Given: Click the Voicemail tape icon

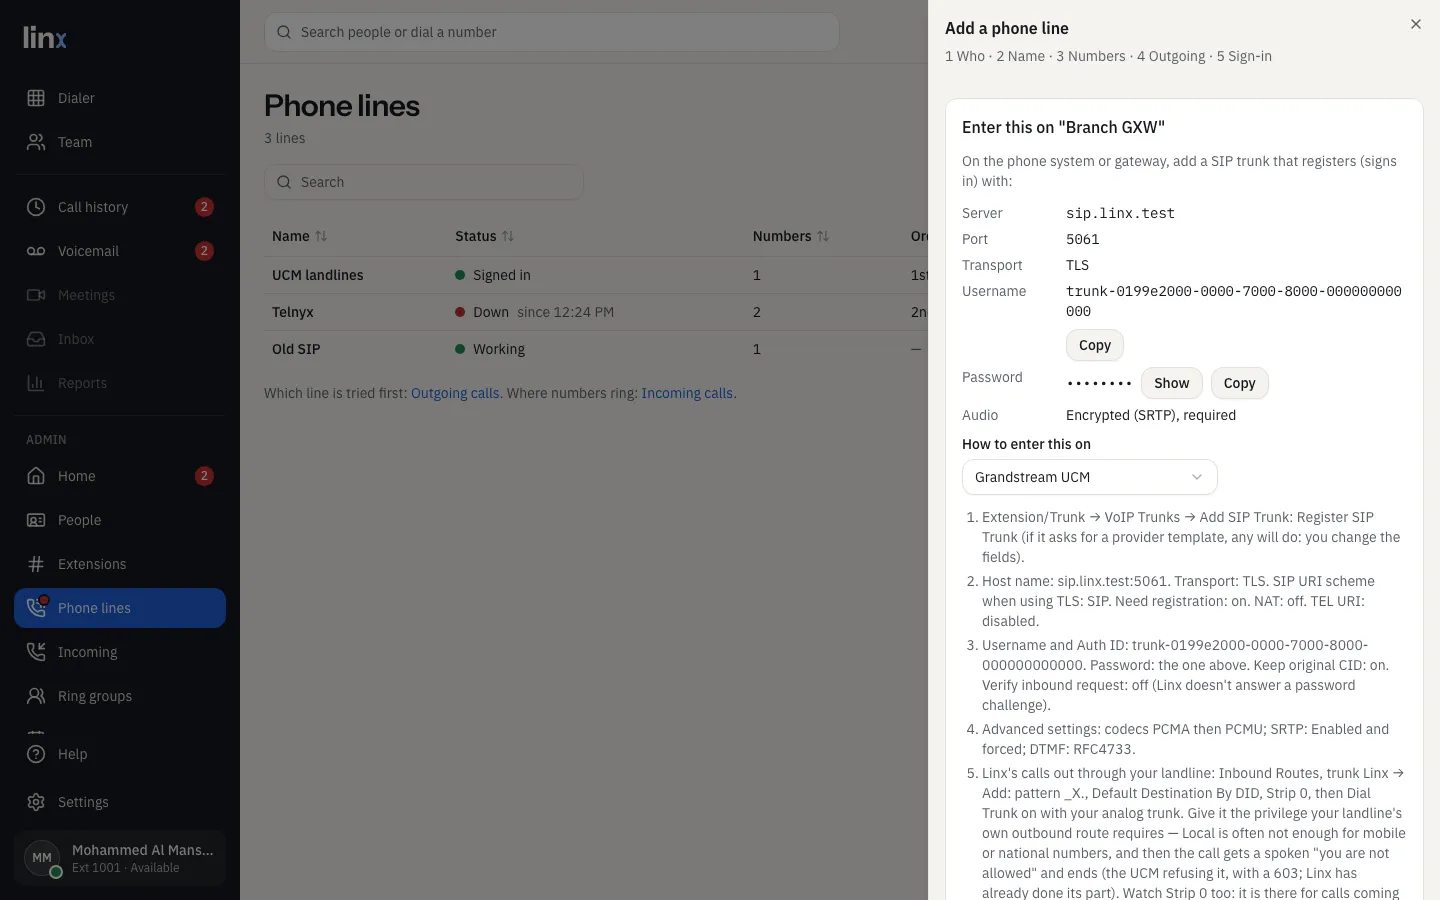Looking at the screenshot, I should 36,251.
